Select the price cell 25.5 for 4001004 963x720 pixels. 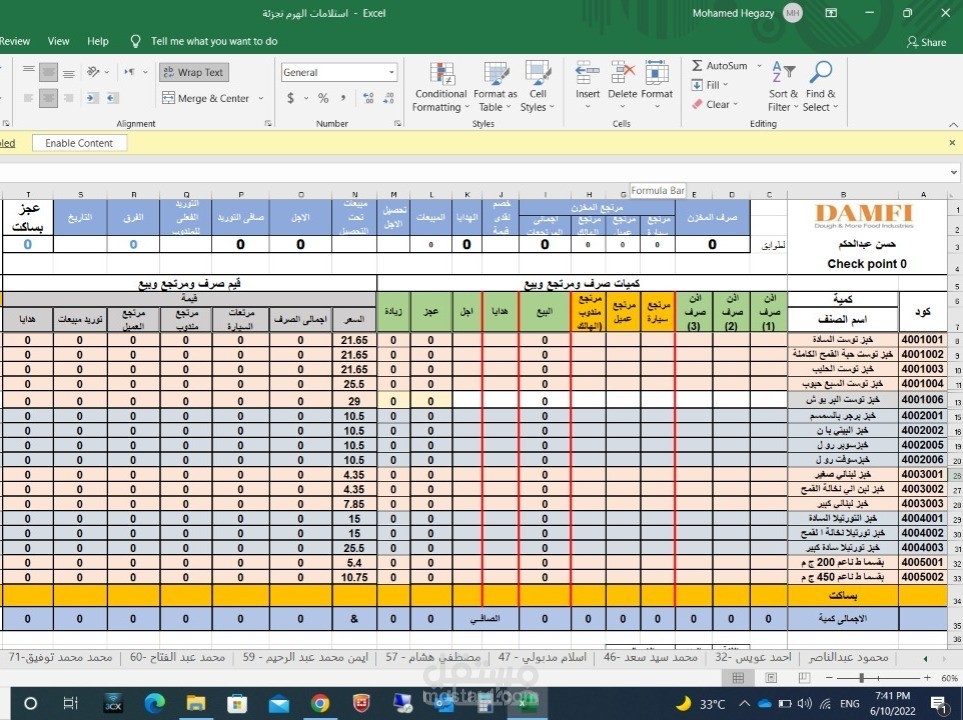tap(354, 384)
